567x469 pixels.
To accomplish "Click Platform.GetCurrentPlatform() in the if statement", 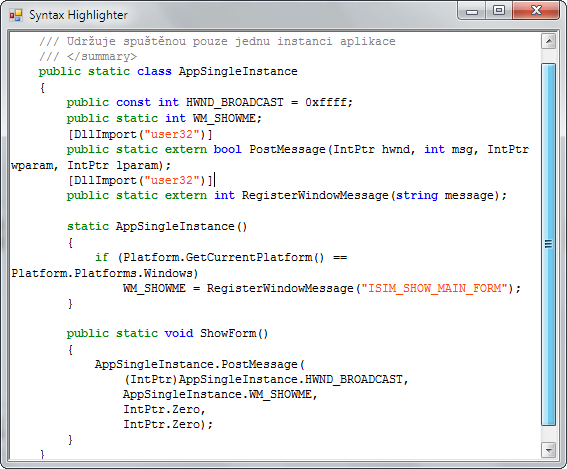I will coord(223,257).
